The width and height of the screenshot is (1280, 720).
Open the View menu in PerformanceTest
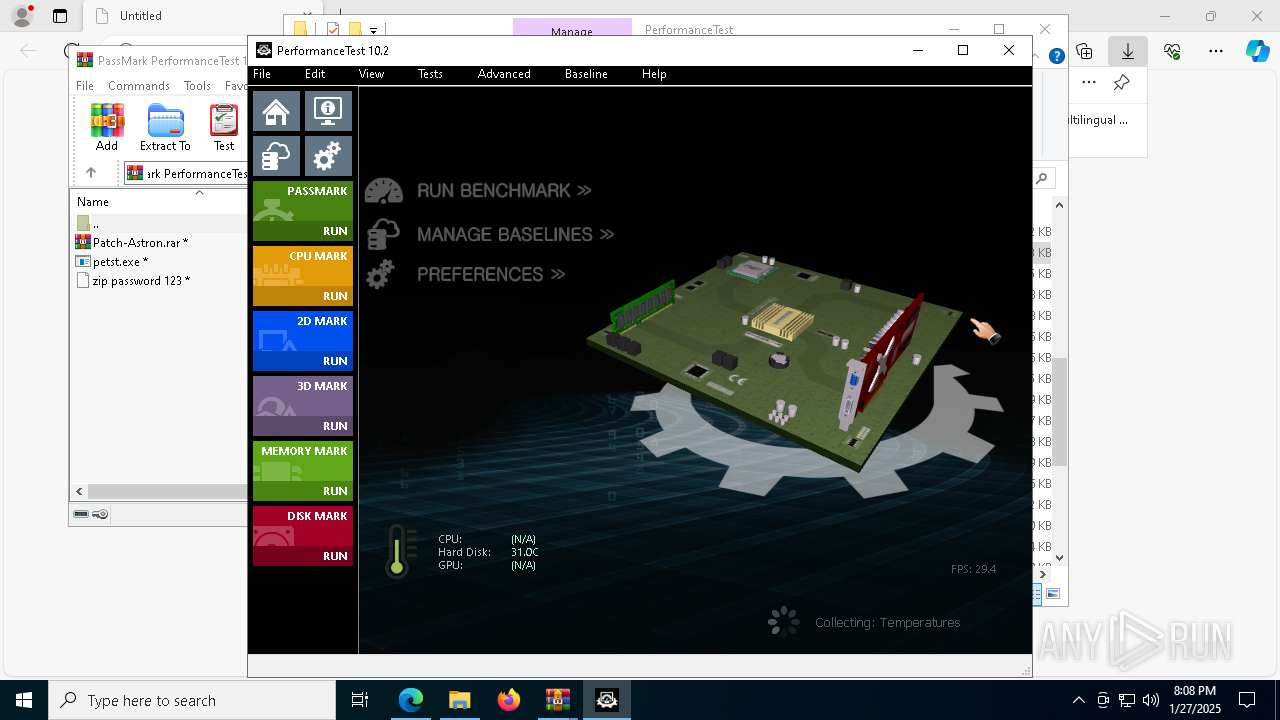coord(371,74)
